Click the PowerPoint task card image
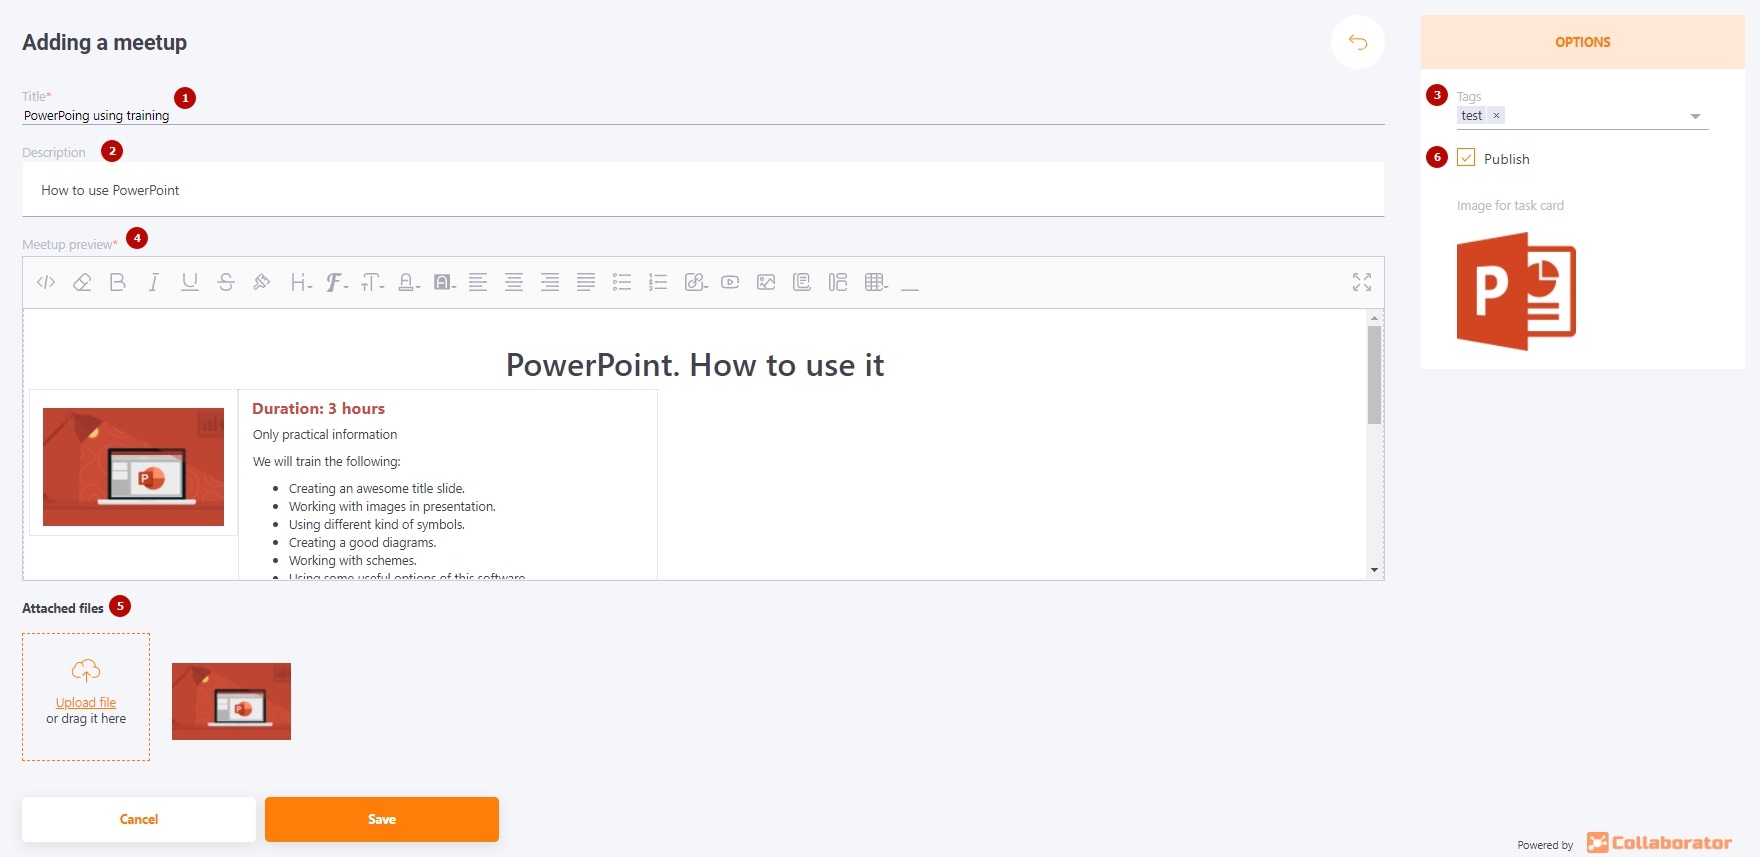Image resolution: width=1760 pixels, height=857 pixels. pyautogui.click(x=1516, y=291)
